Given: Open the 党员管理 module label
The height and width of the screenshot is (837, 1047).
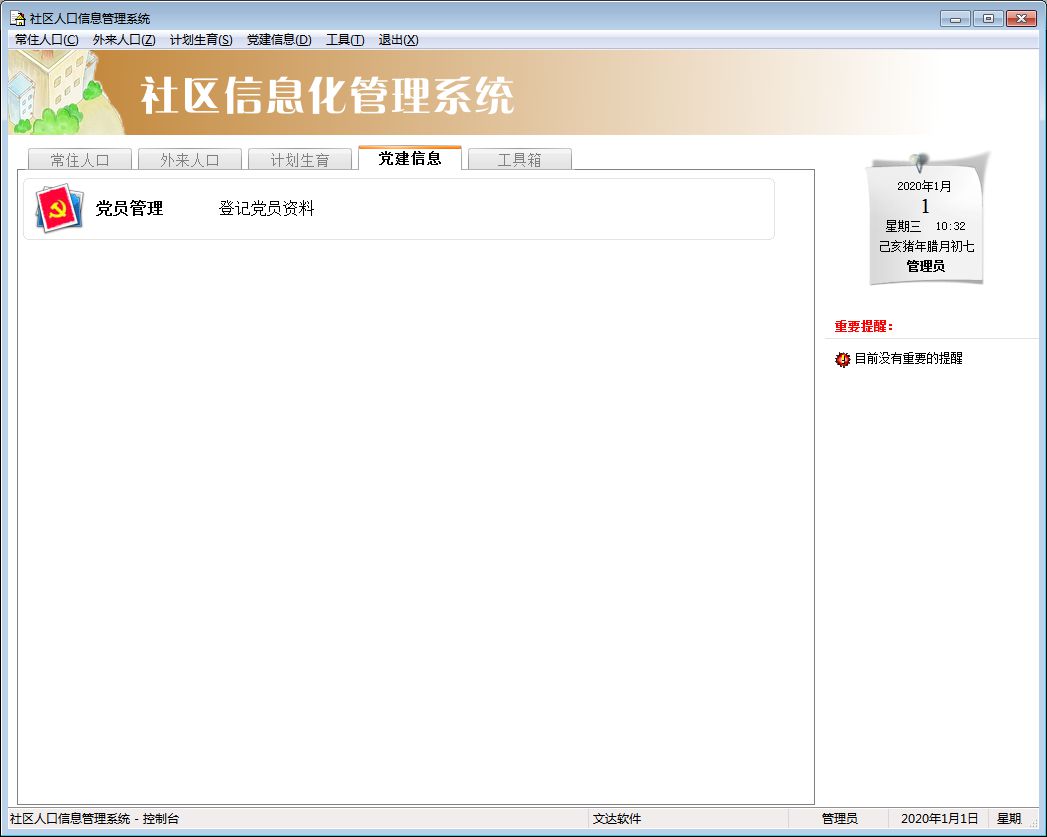Looking at the screenshot, I should pos(129,209).
